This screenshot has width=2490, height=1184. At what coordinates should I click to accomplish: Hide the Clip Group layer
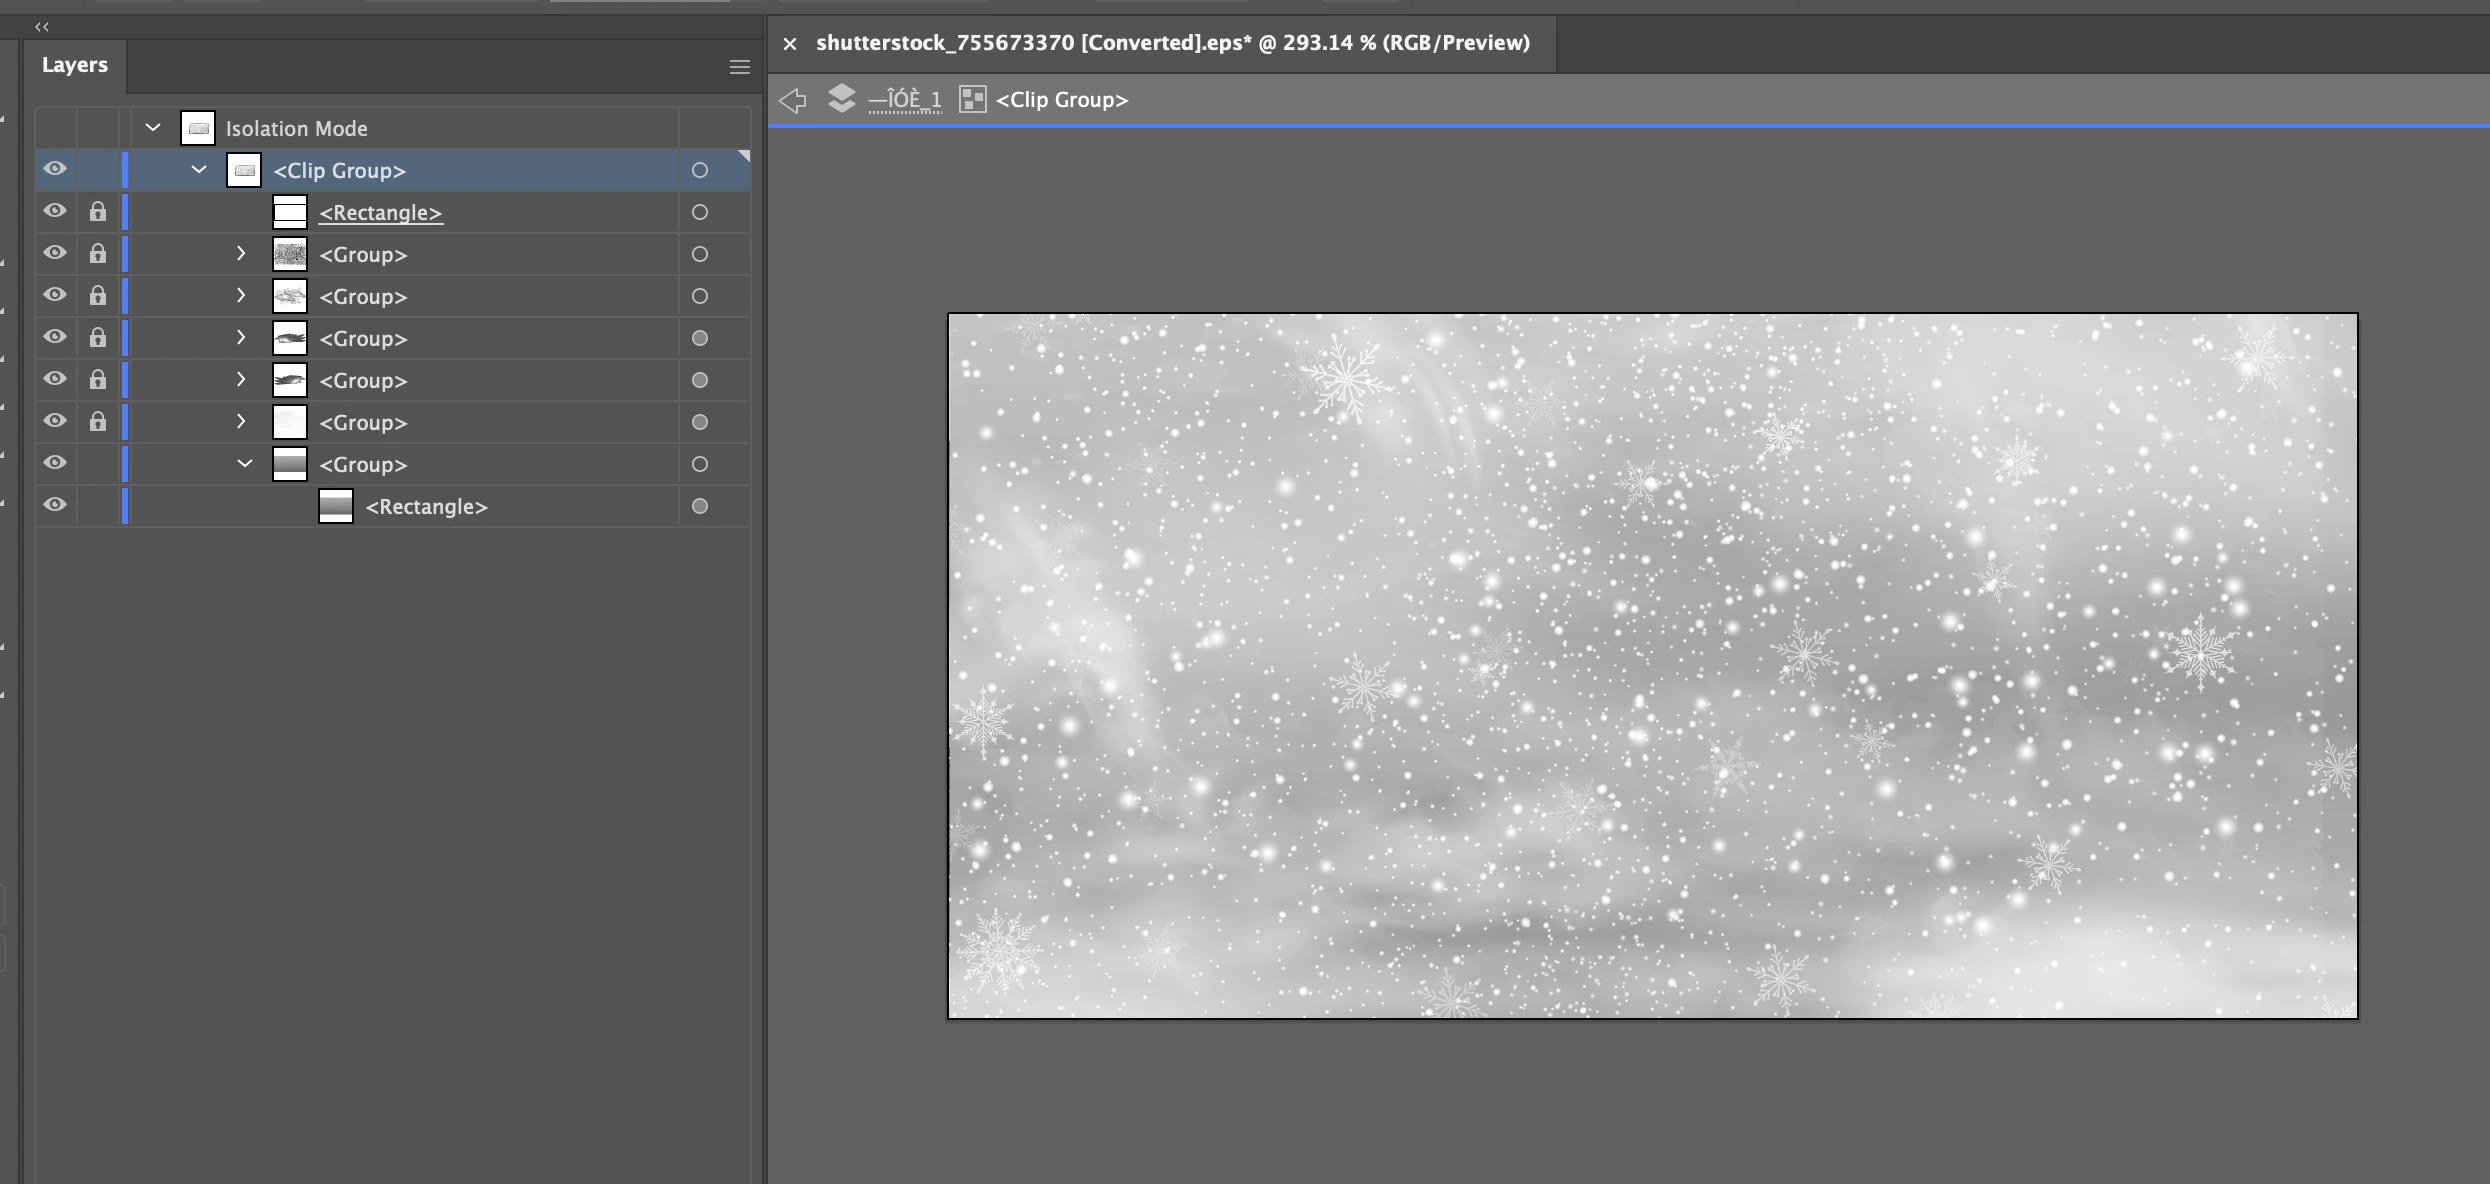pos(55,169)
